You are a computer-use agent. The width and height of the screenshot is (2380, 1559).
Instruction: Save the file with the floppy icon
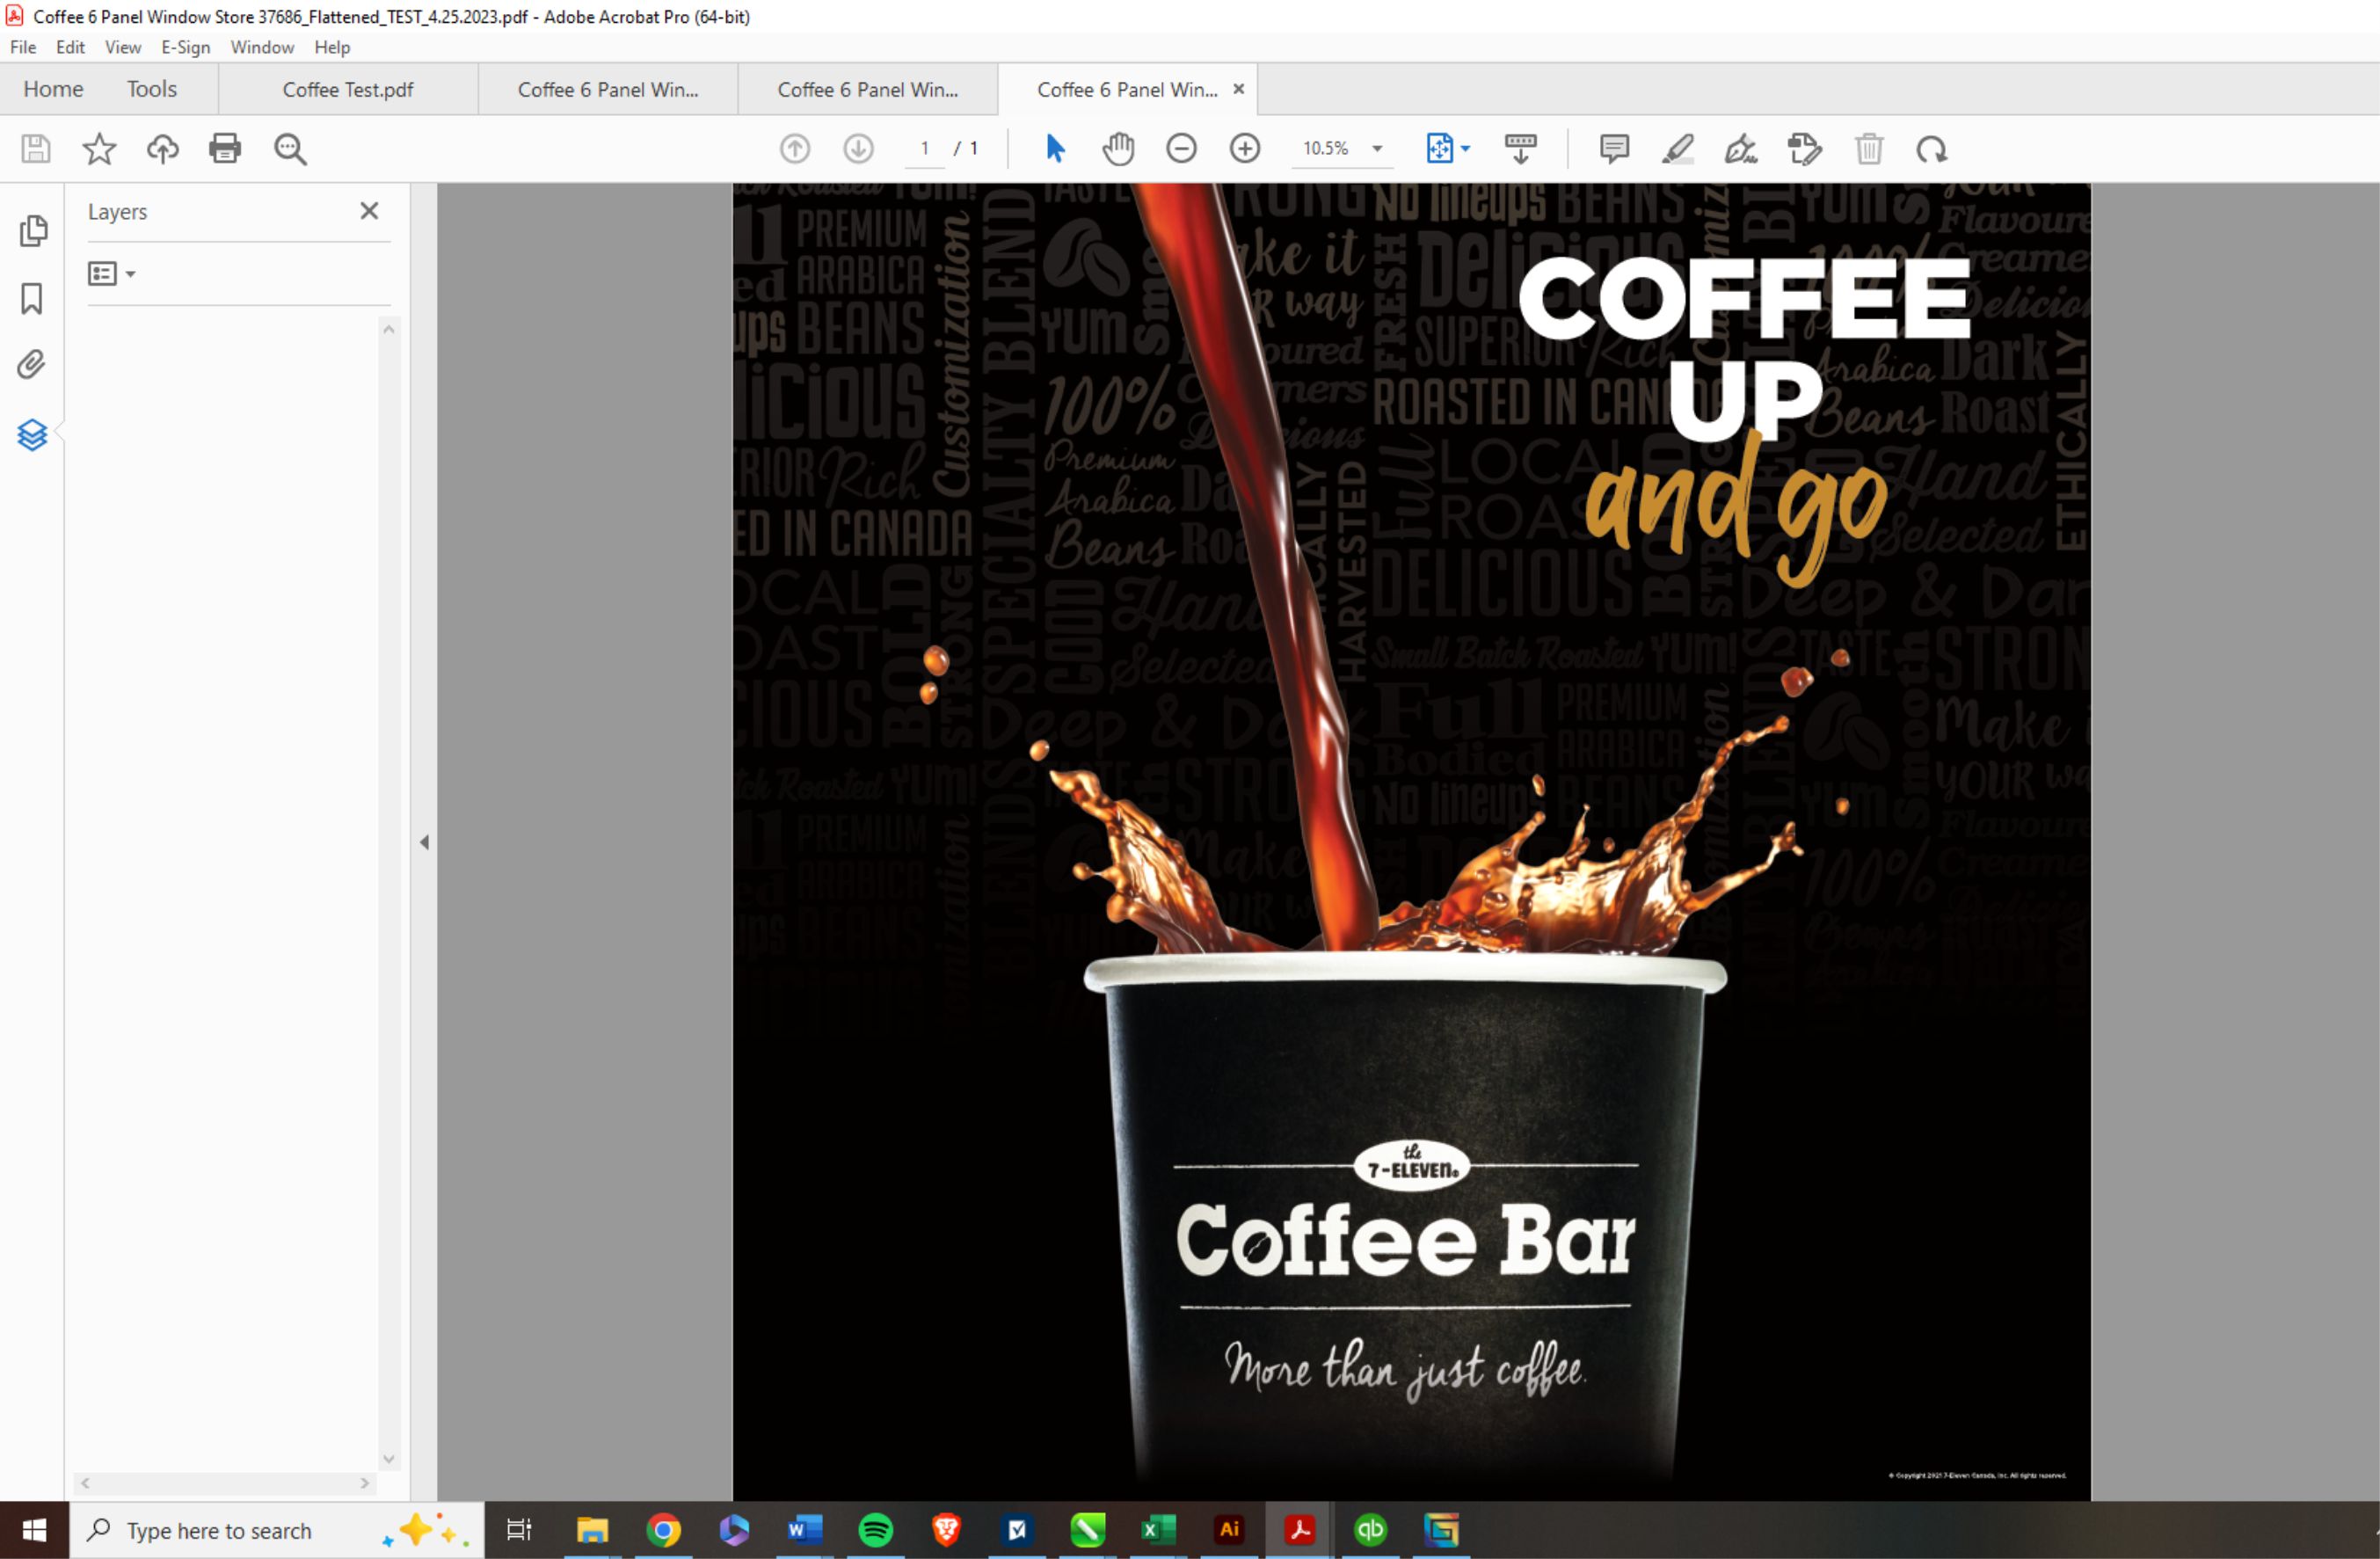[36, 149]
